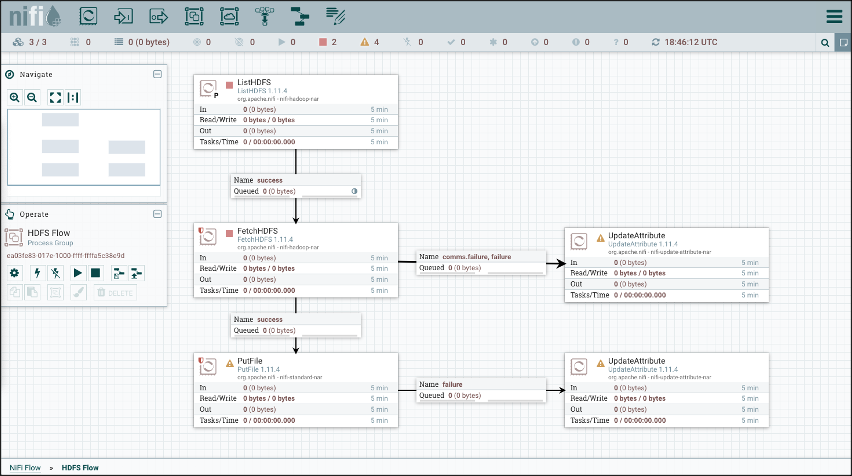This screenshot has width=852, height=476.
Task: Select the Funnel component icon
Action: coord(265,16)
